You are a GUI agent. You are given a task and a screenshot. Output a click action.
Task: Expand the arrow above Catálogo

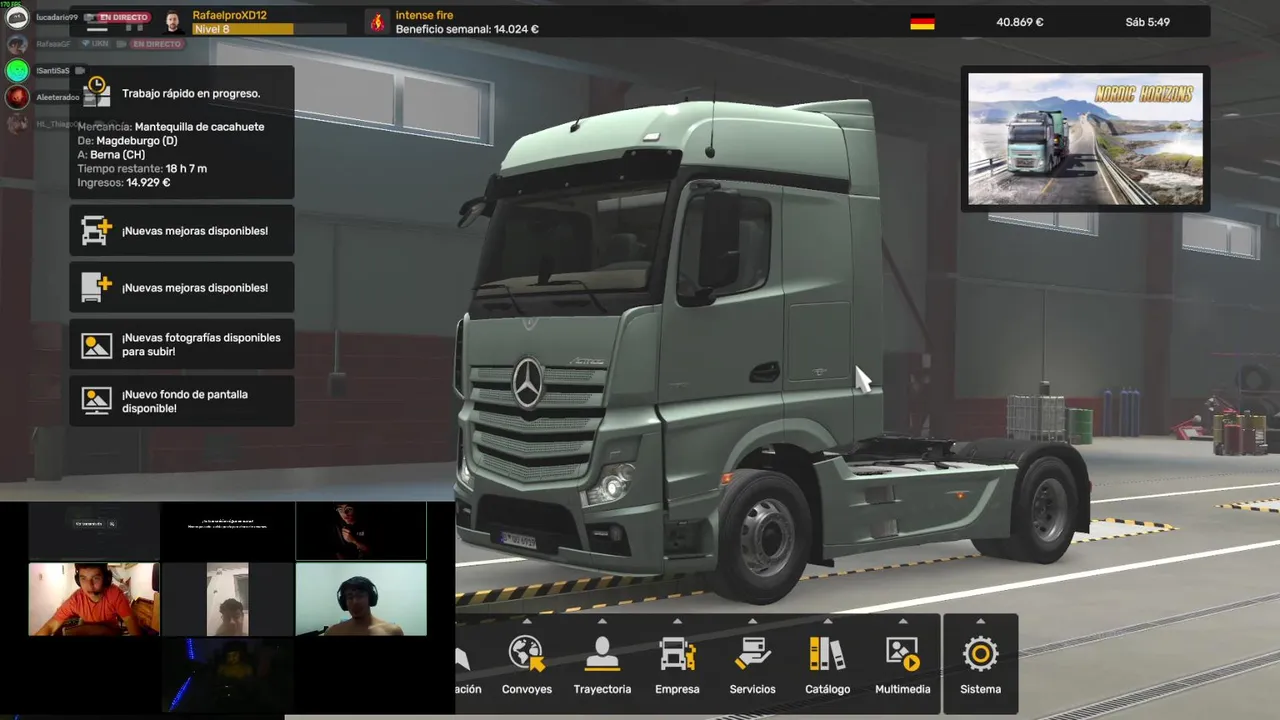click(x=827, y=621)
